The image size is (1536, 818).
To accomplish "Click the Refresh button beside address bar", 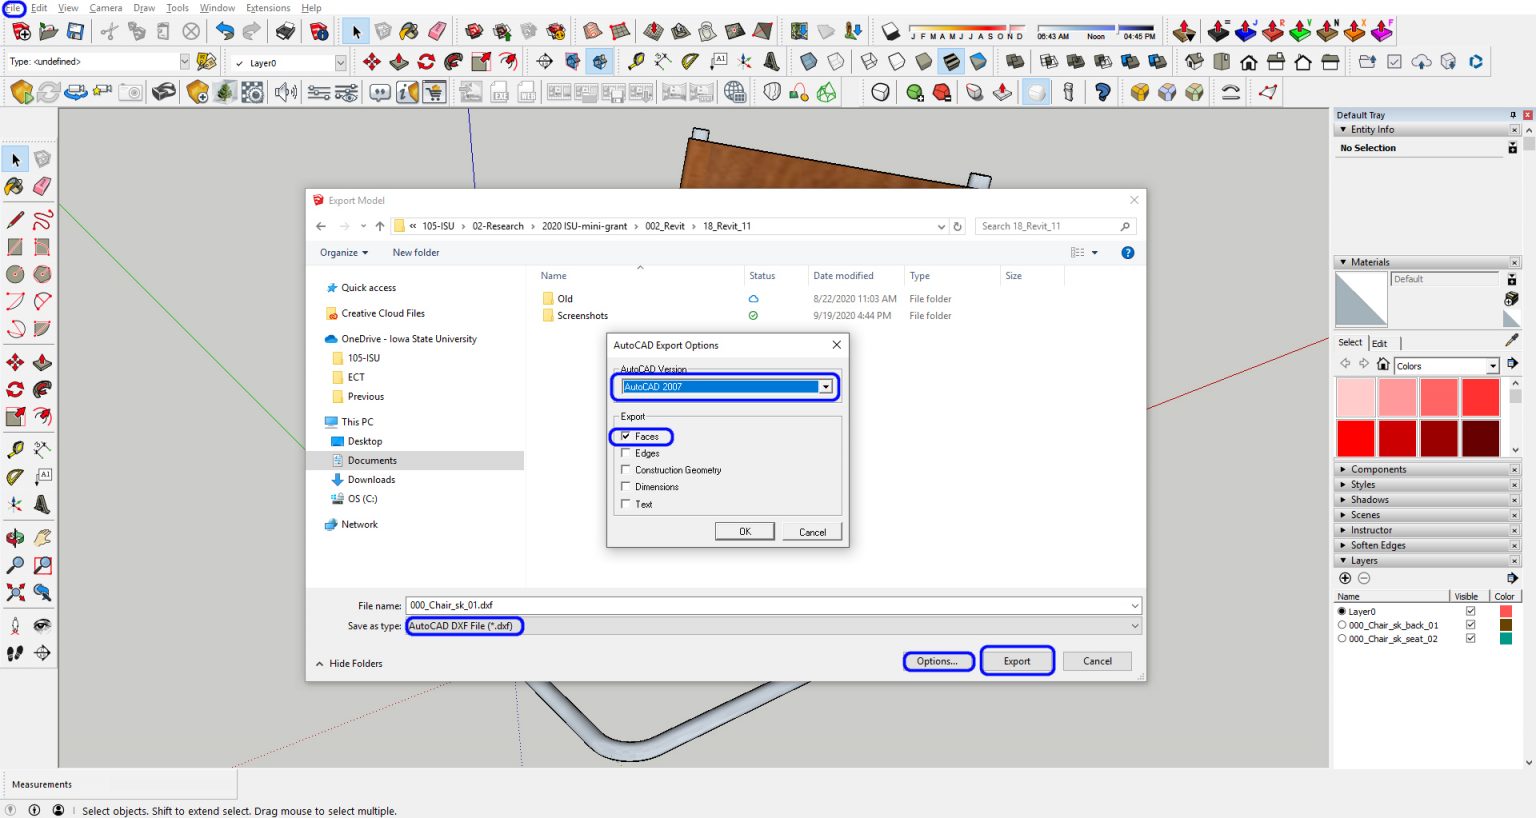I will (x=957, y=226).
